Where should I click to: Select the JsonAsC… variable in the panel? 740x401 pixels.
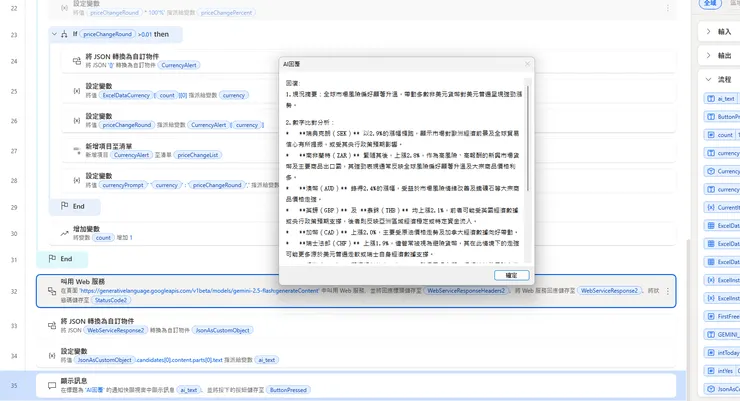click(x=722, y=389)
